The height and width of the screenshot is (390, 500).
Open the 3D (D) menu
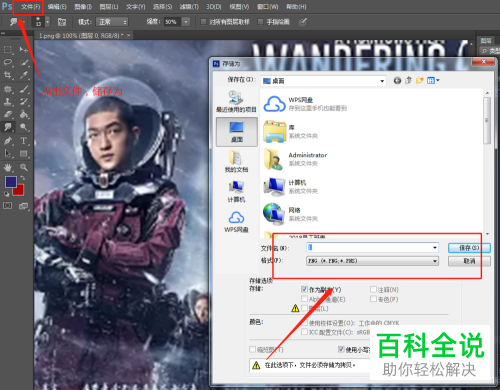(214, 7)
